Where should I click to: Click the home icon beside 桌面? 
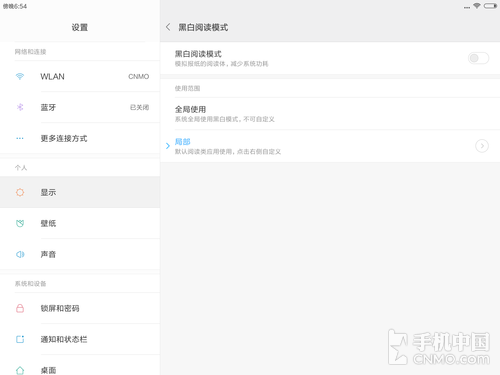click(20, 370)
